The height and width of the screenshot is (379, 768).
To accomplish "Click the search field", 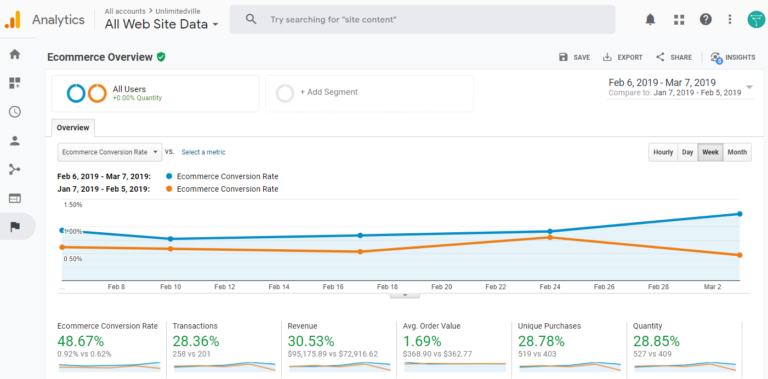I will [x=423, y=20].
